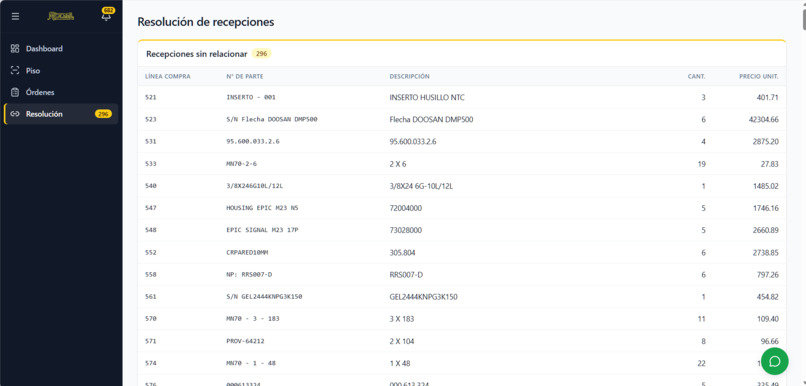Click description 305.804
806x386 pixels.
pyautogui.click(x=402, y=253)
